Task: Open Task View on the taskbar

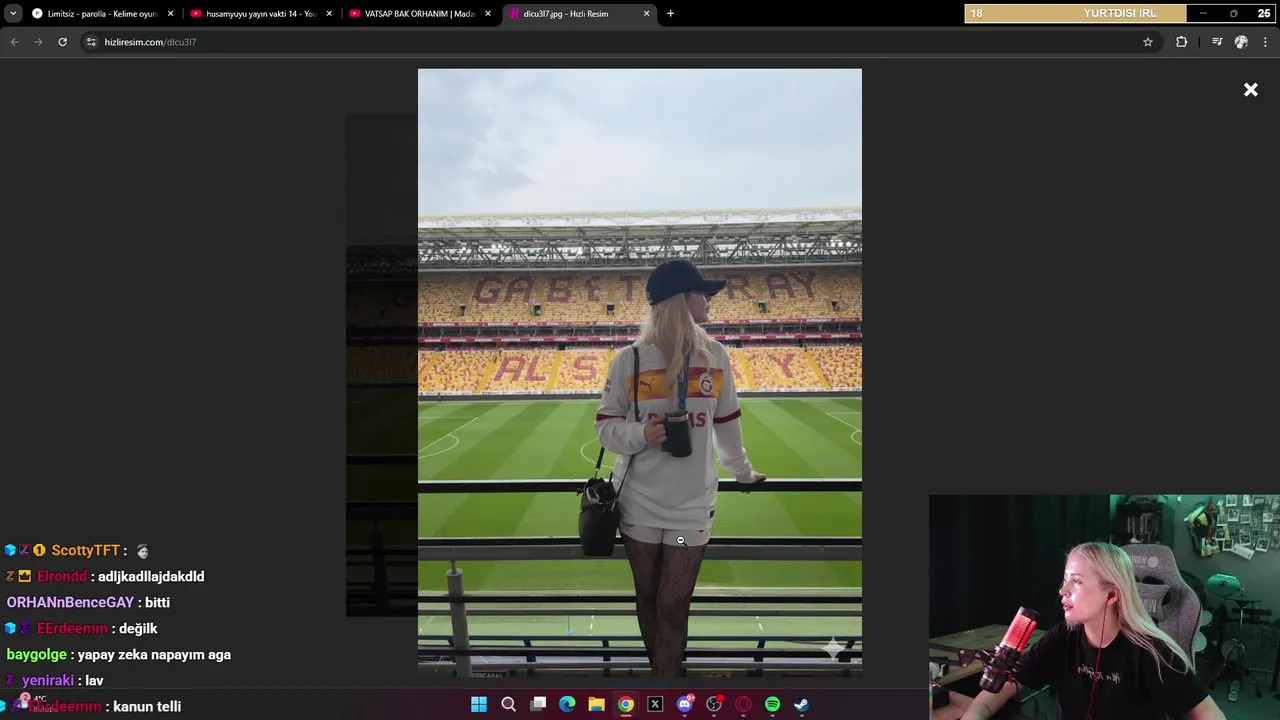Action: pyautogui.click(x=538, y=704)
